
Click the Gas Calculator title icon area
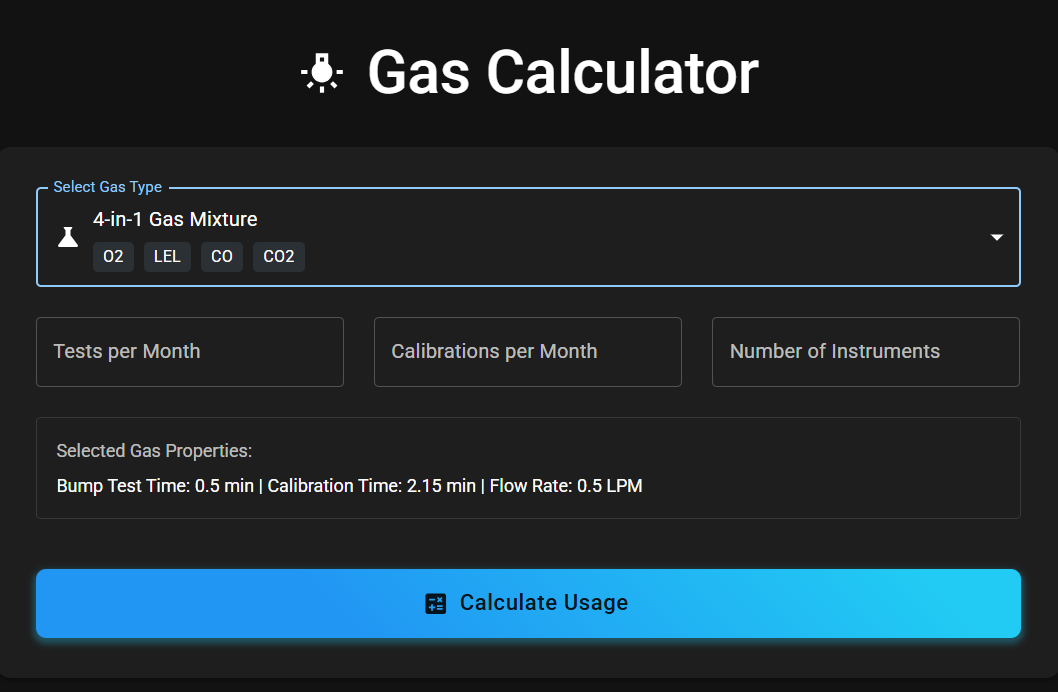click(322, 72)
